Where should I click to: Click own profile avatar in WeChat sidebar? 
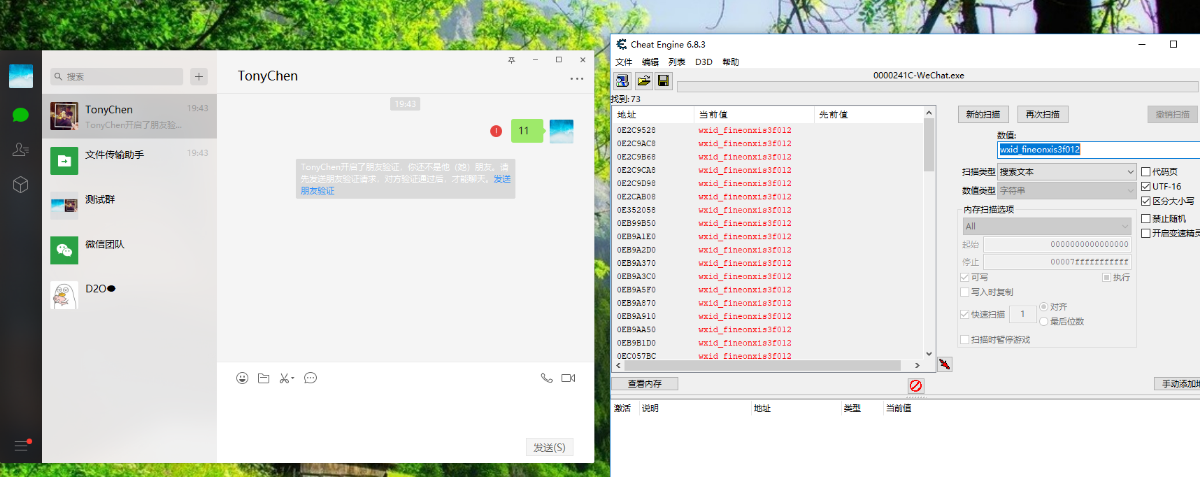[x=21, y=76]
